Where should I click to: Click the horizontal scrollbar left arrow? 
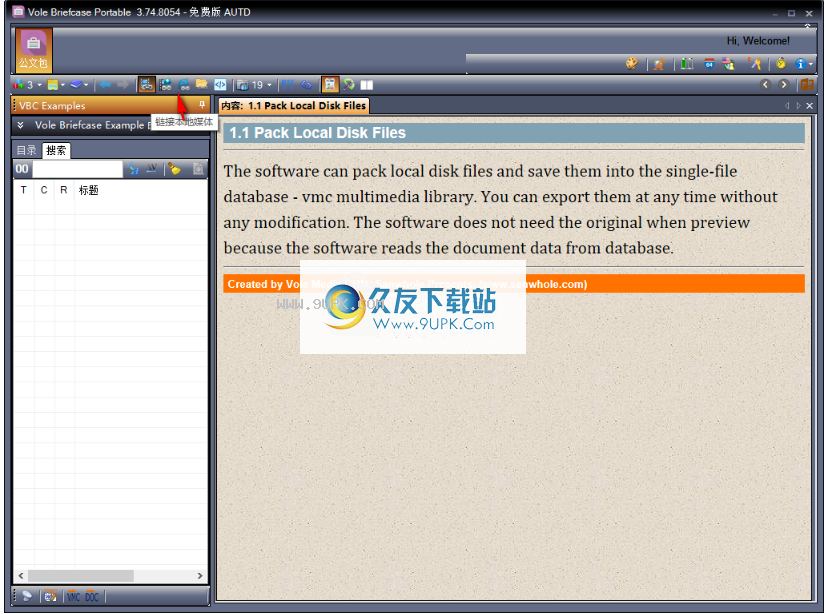click(x=21, y=576)
